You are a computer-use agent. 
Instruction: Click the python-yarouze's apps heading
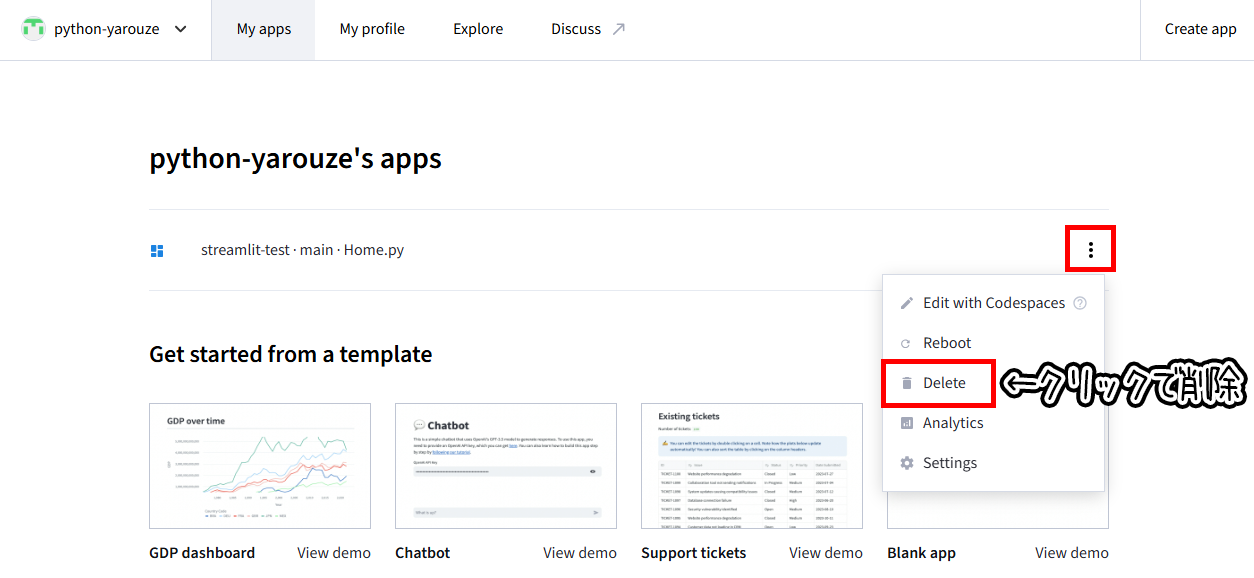coord(296,159)
